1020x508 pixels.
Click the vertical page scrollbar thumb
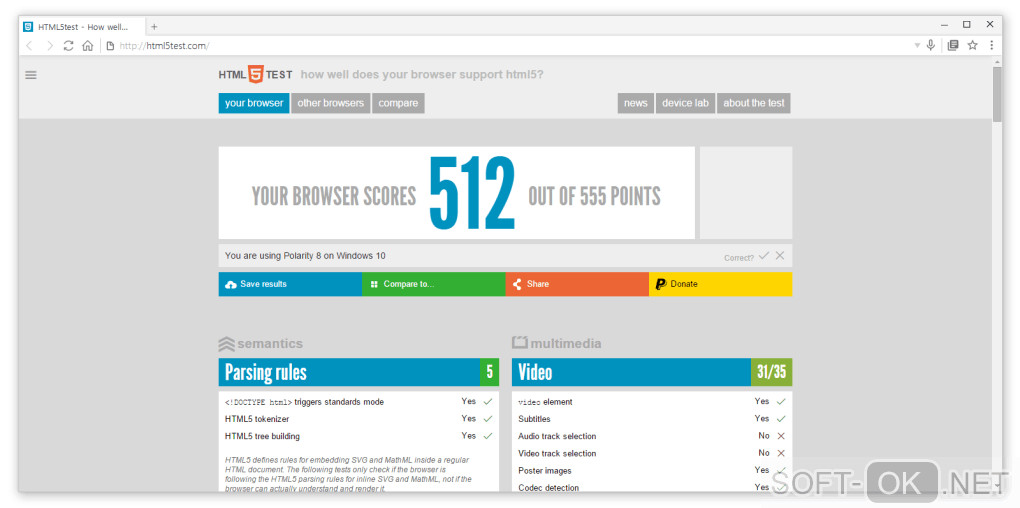998,94
